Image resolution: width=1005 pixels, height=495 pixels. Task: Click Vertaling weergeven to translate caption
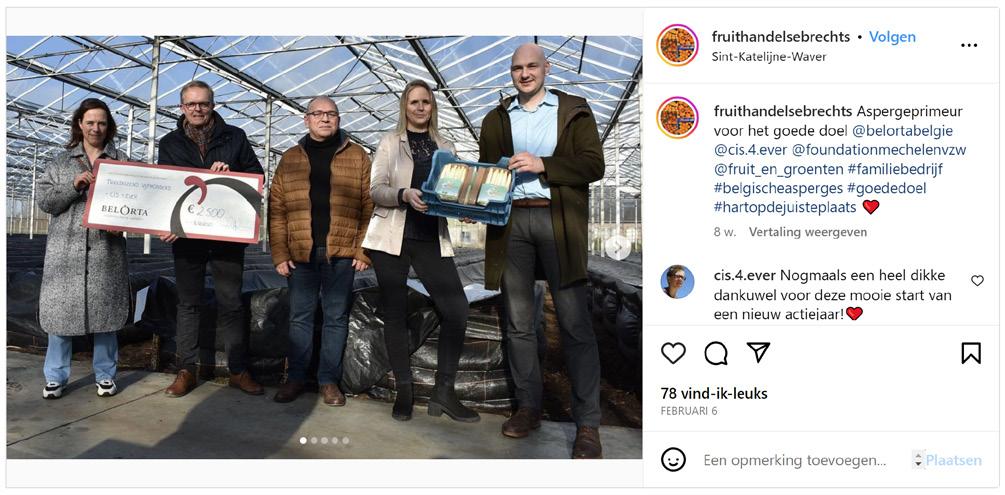pos(808,232)
